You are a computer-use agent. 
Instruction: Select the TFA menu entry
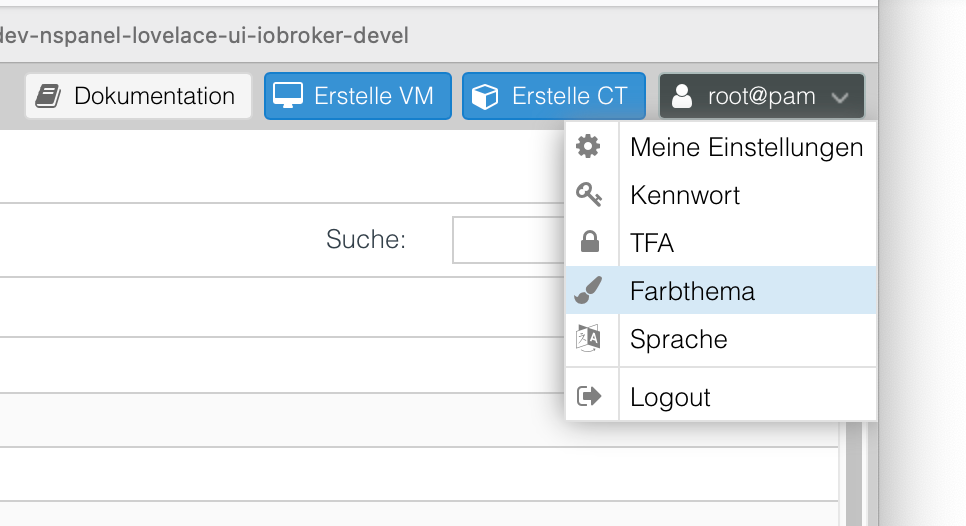tap(652, 243)
